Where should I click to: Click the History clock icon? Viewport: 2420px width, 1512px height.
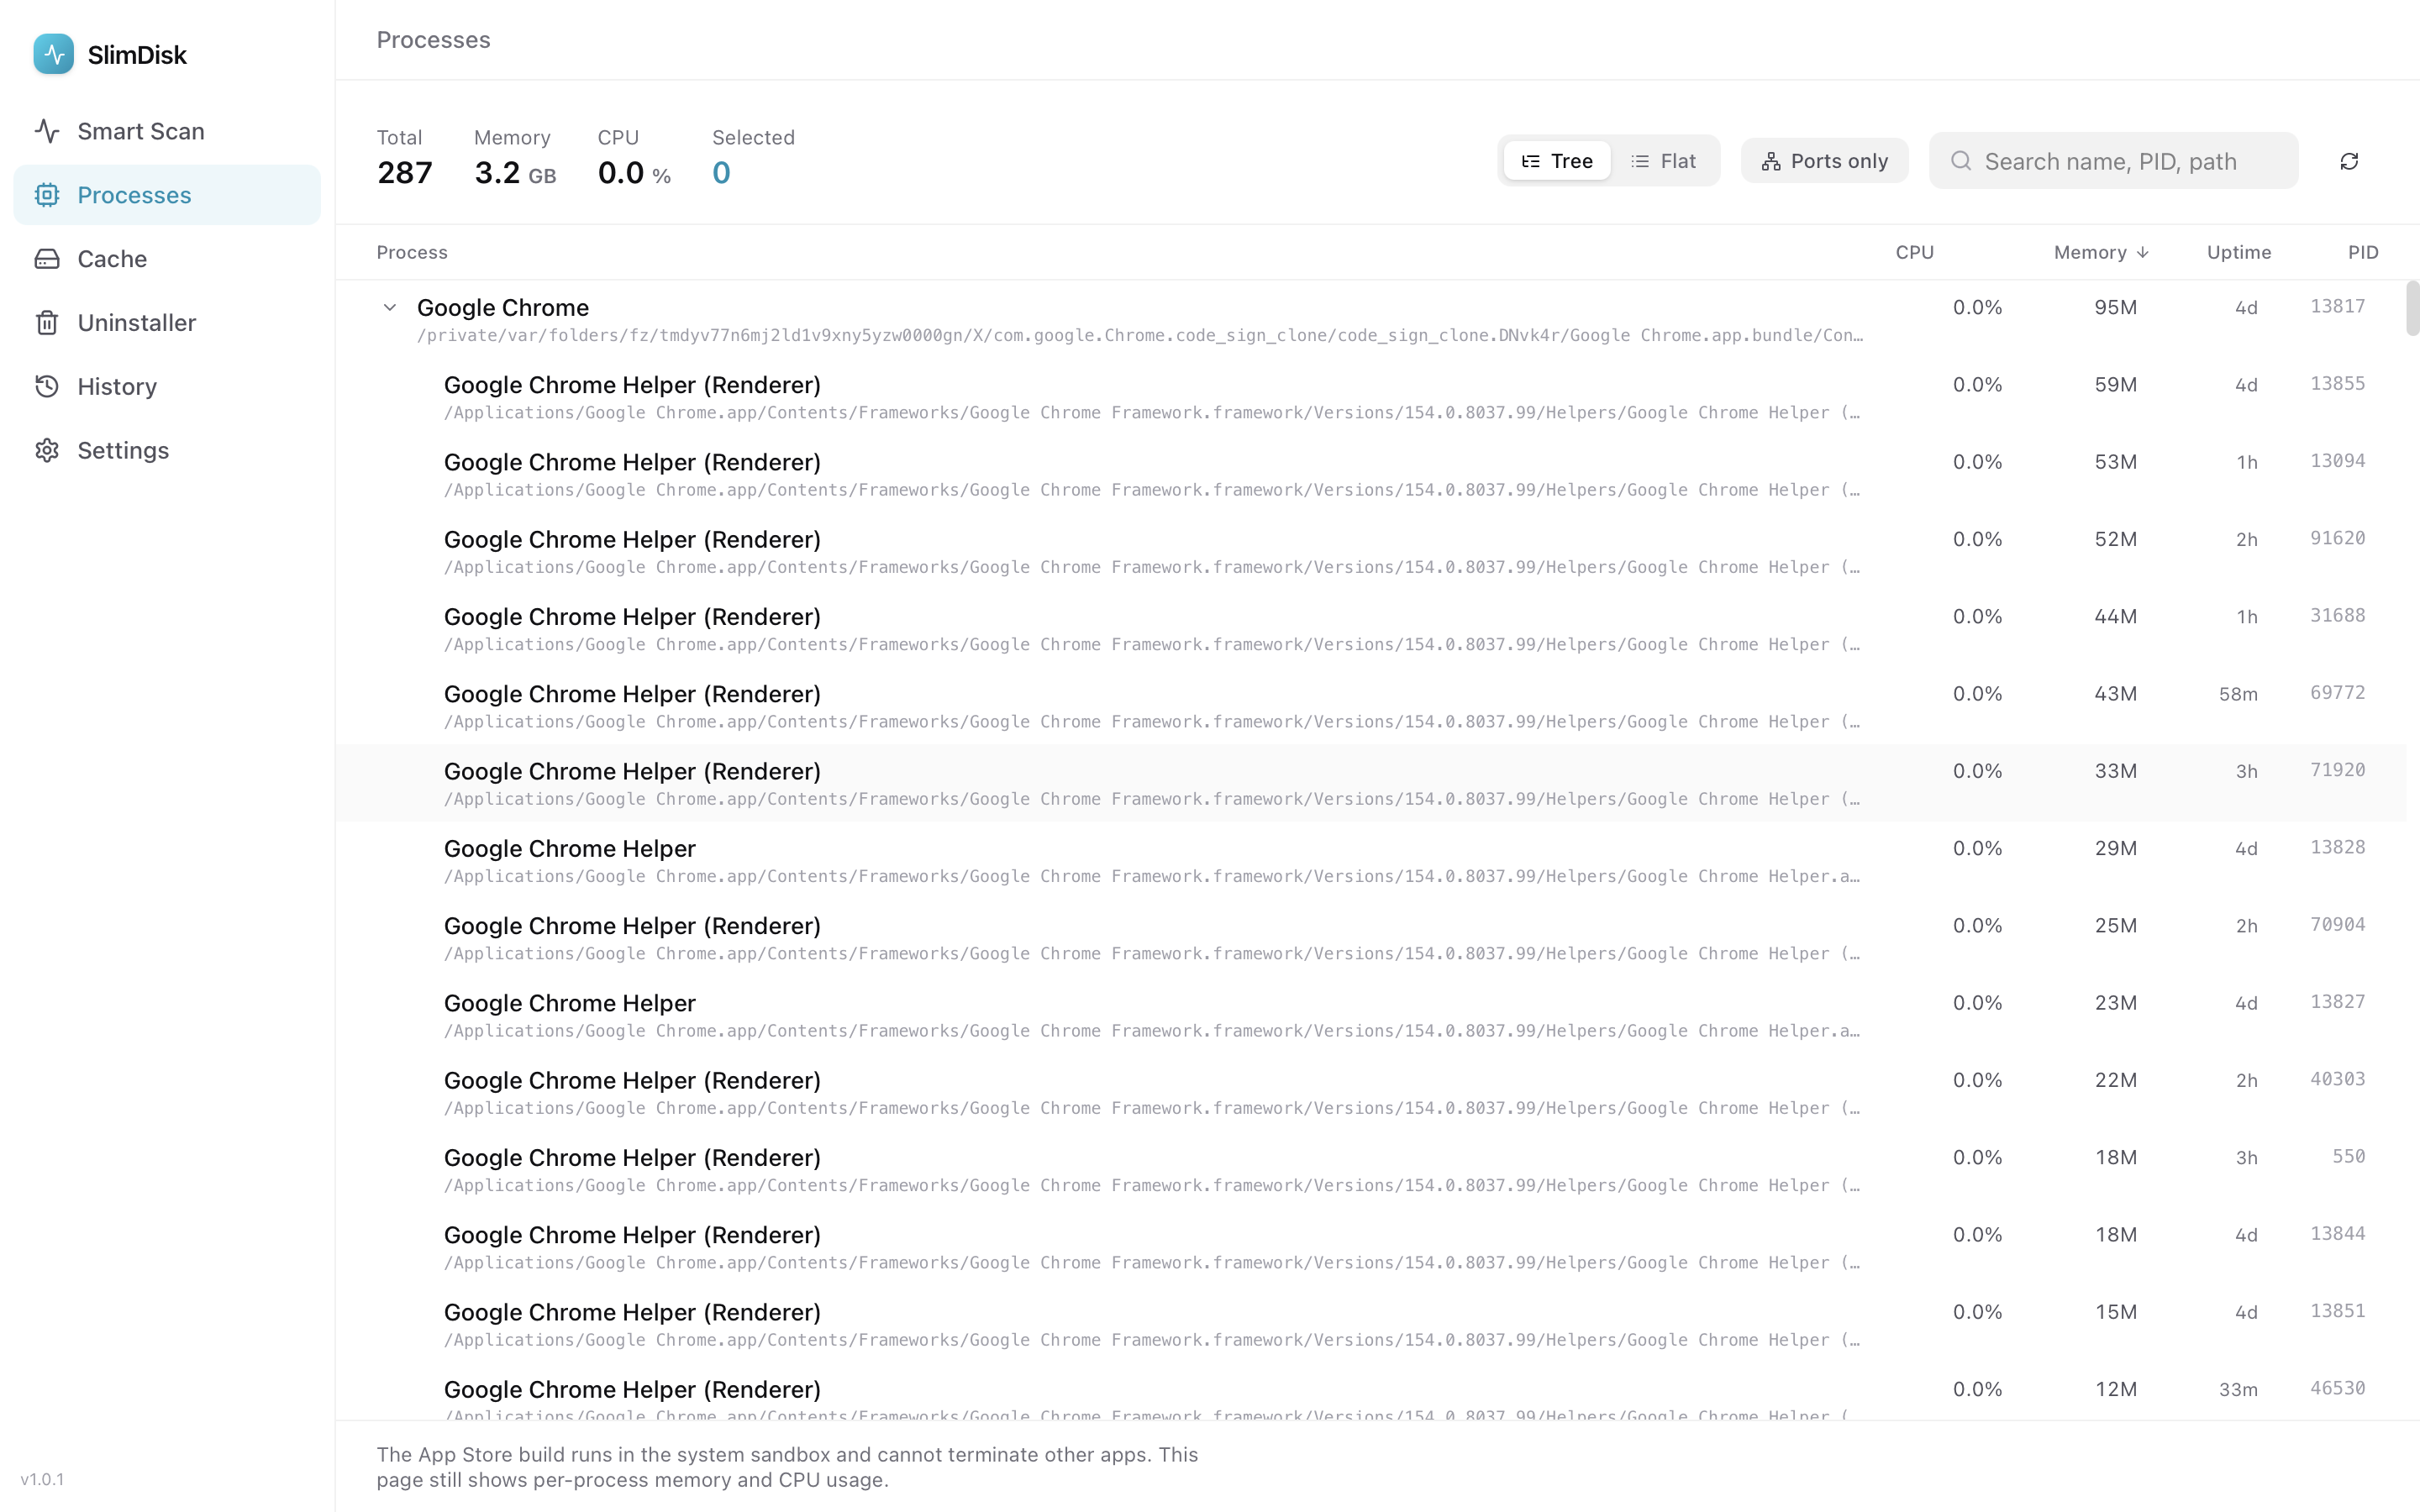coord(47,387)
